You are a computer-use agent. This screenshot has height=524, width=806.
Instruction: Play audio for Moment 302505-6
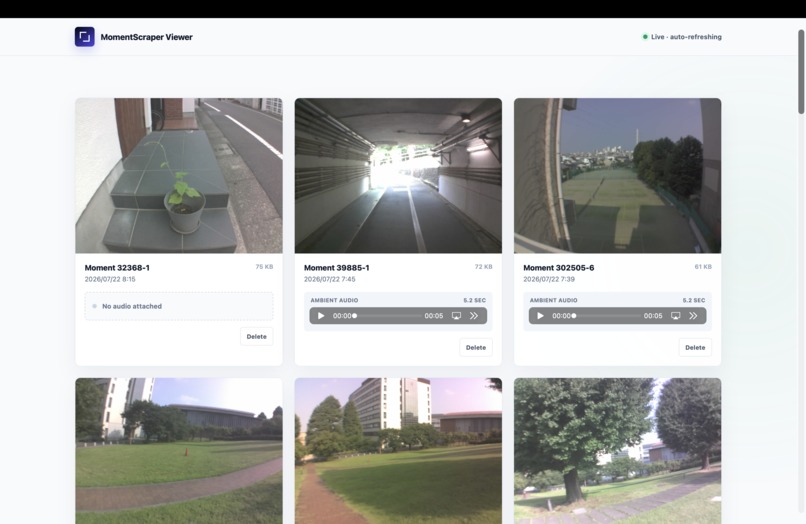tap(540, 316)
